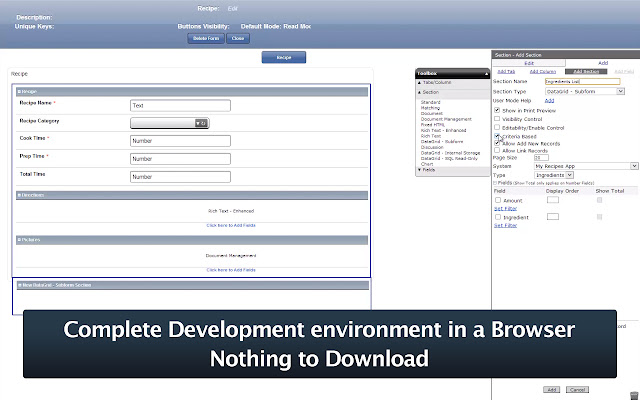Image resolution: width=640 pixels, height=400 pixels.
Task: Check the Amount field checkbox
Action: 498,200
